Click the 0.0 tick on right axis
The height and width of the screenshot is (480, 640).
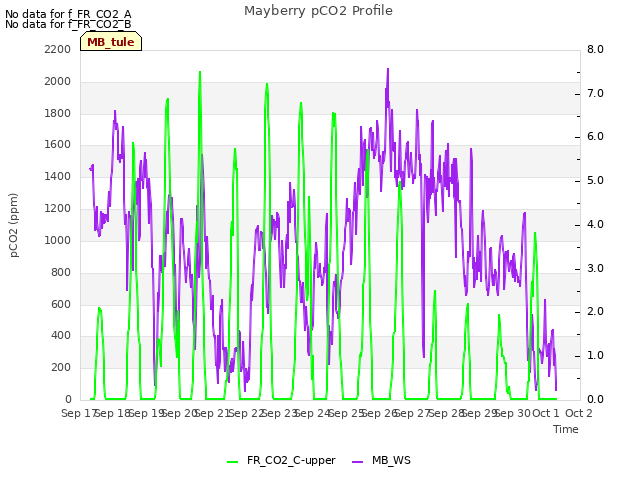tap(595, 399)
